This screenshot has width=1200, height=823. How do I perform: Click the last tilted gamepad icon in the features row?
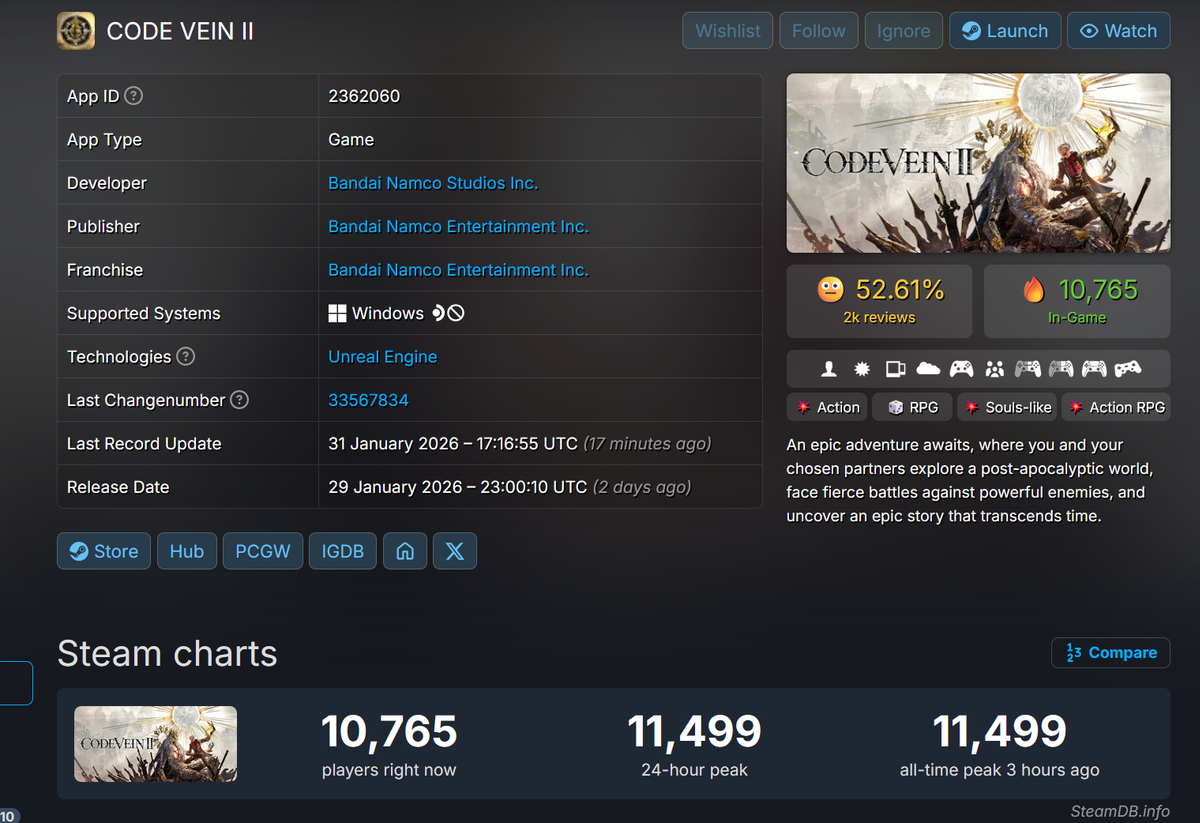click(1128, 369)
